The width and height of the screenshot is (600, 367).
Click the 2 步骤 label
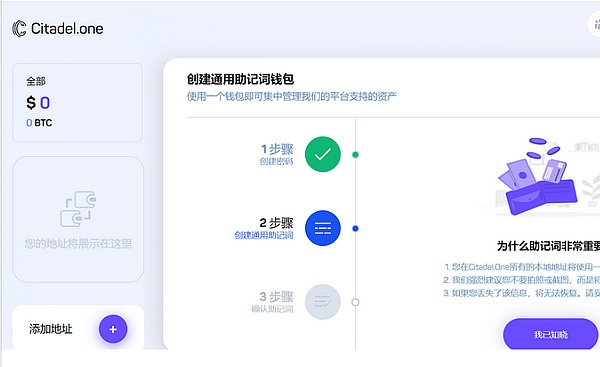tap(276, 223)
